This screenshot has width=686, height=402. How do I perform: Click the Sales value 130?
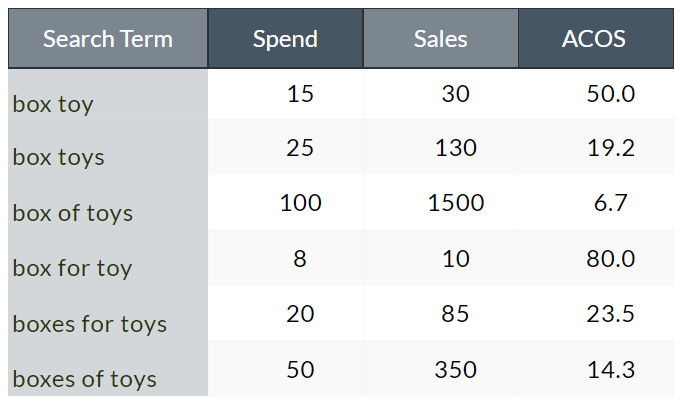tap(455, 148)
